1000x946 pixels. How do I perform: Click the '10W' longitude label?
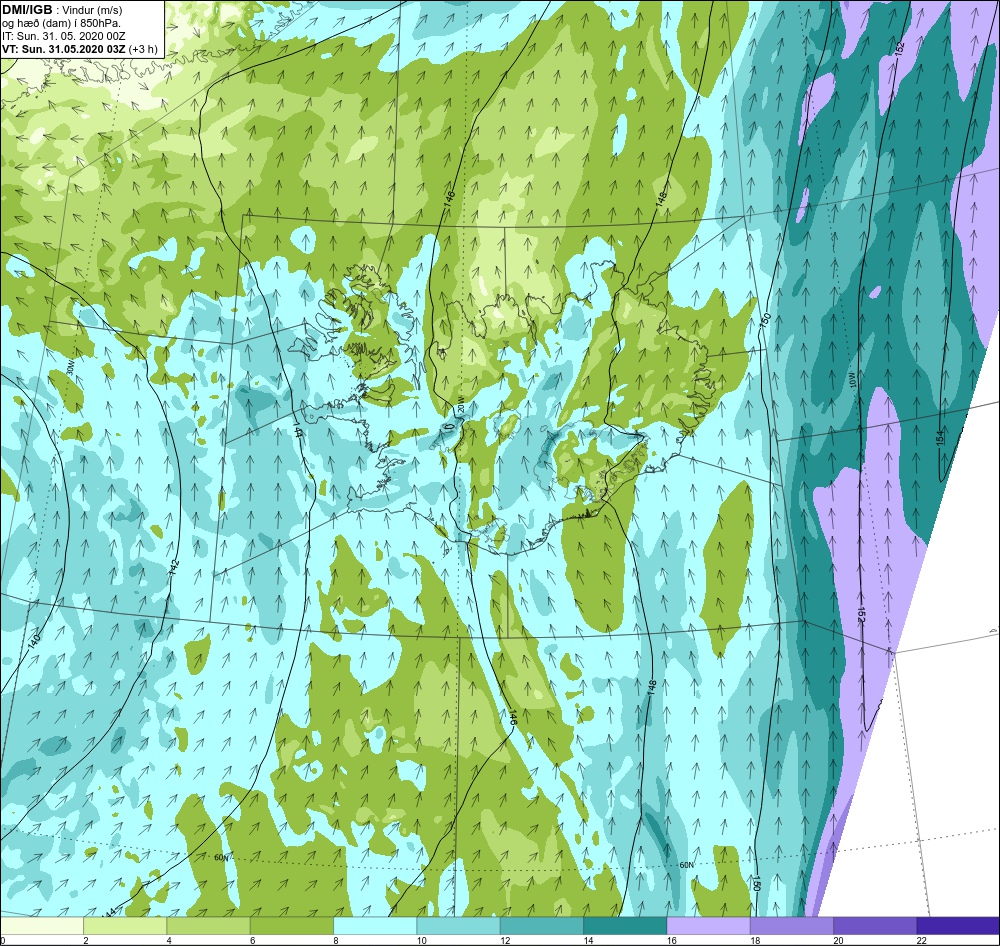(853, 380)
